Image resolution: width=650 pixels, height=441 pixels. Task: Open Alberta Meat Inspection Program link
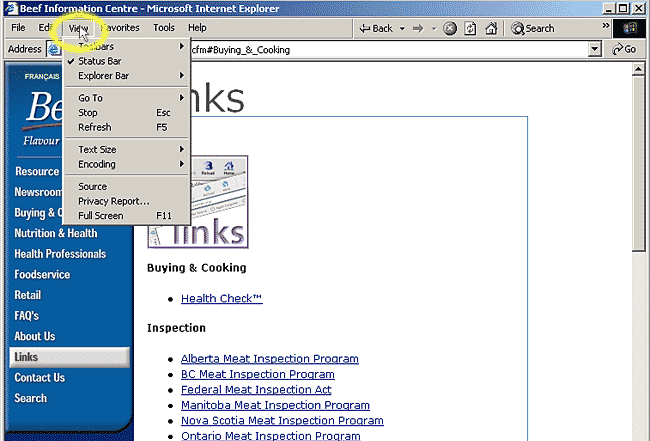[x=269, y=359]
